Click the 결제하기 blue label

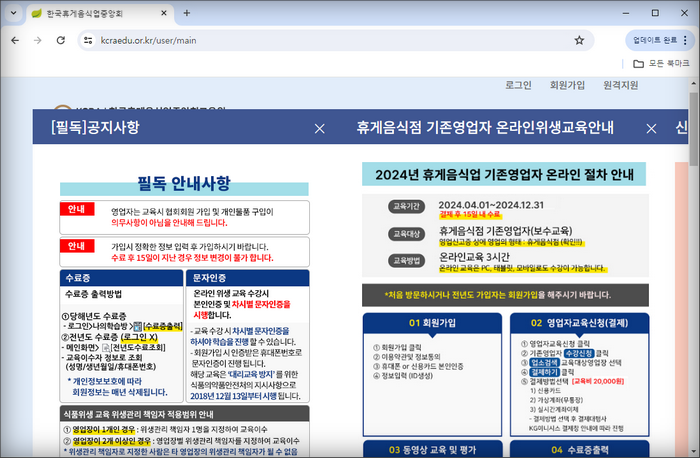click(x=544, y=372)
